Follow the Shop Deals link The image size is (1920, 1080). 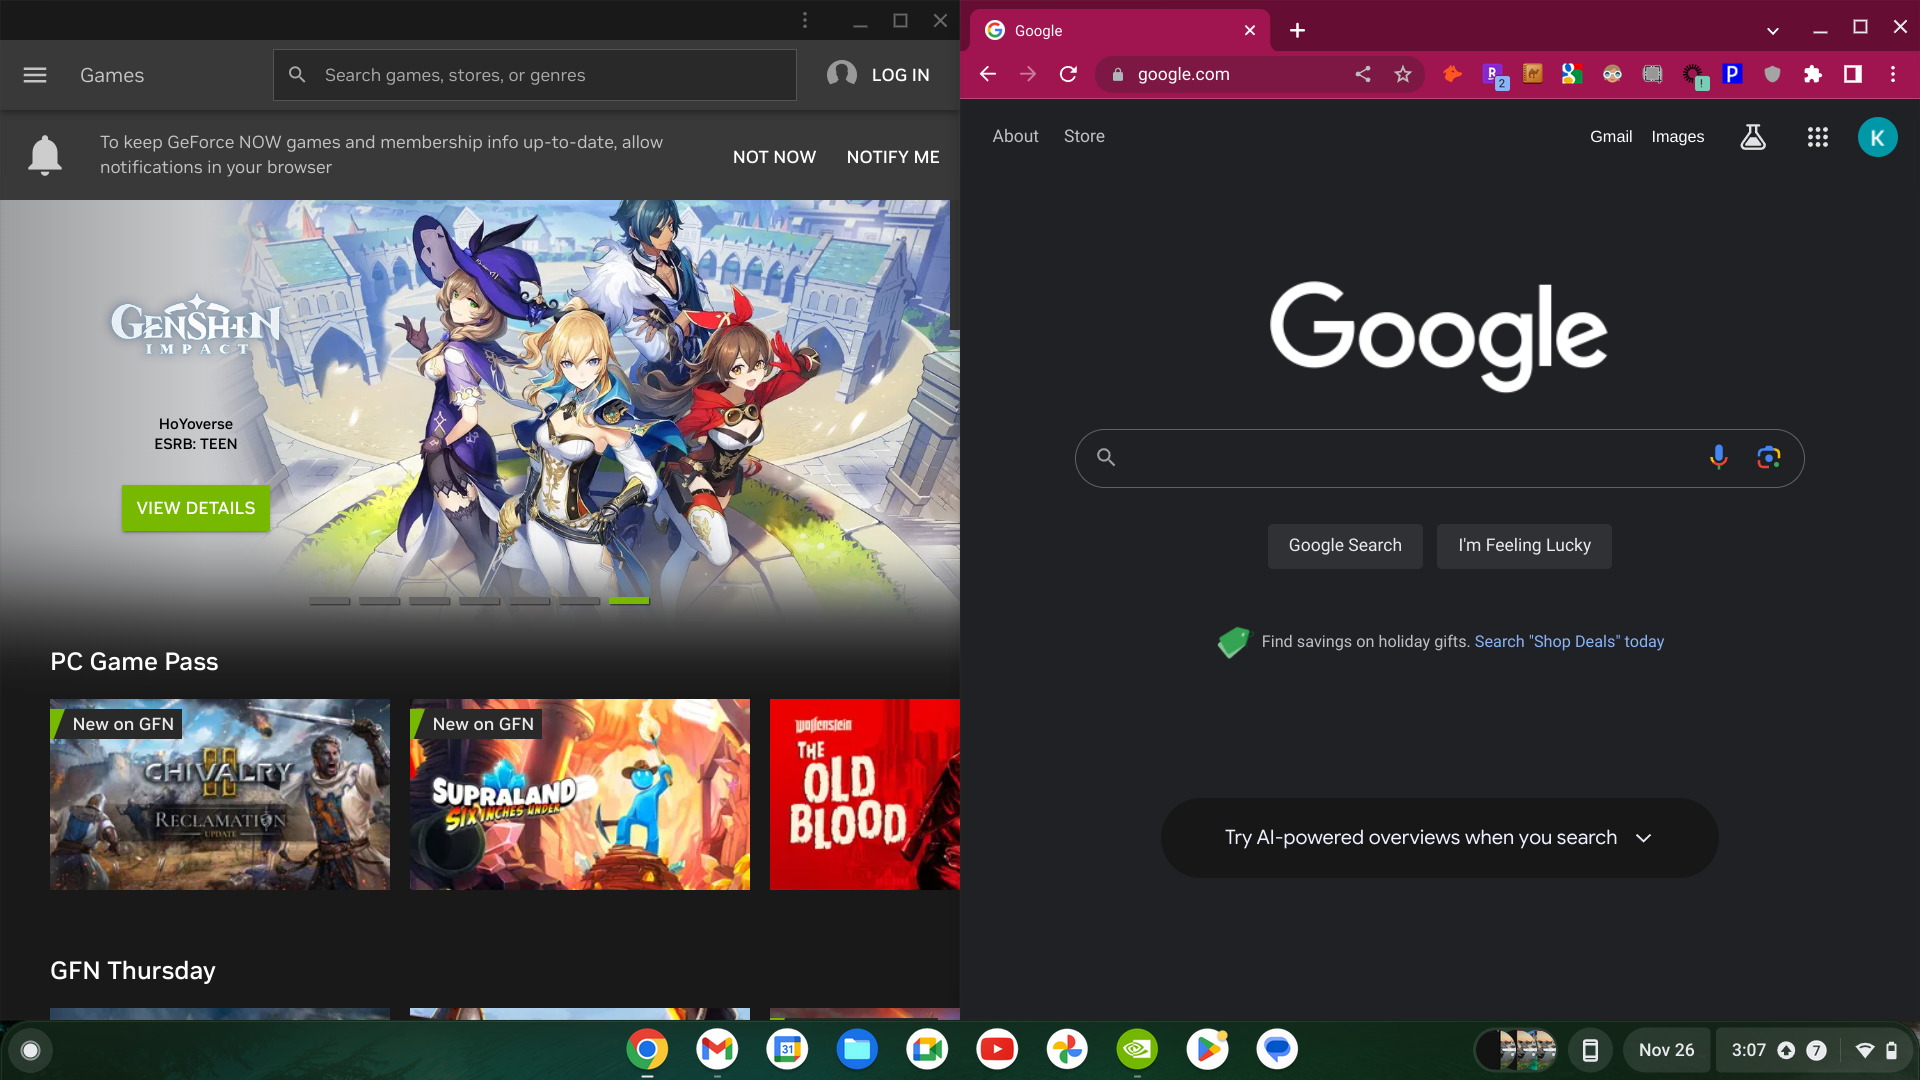pyautogui.click(x=1569, y=641)
